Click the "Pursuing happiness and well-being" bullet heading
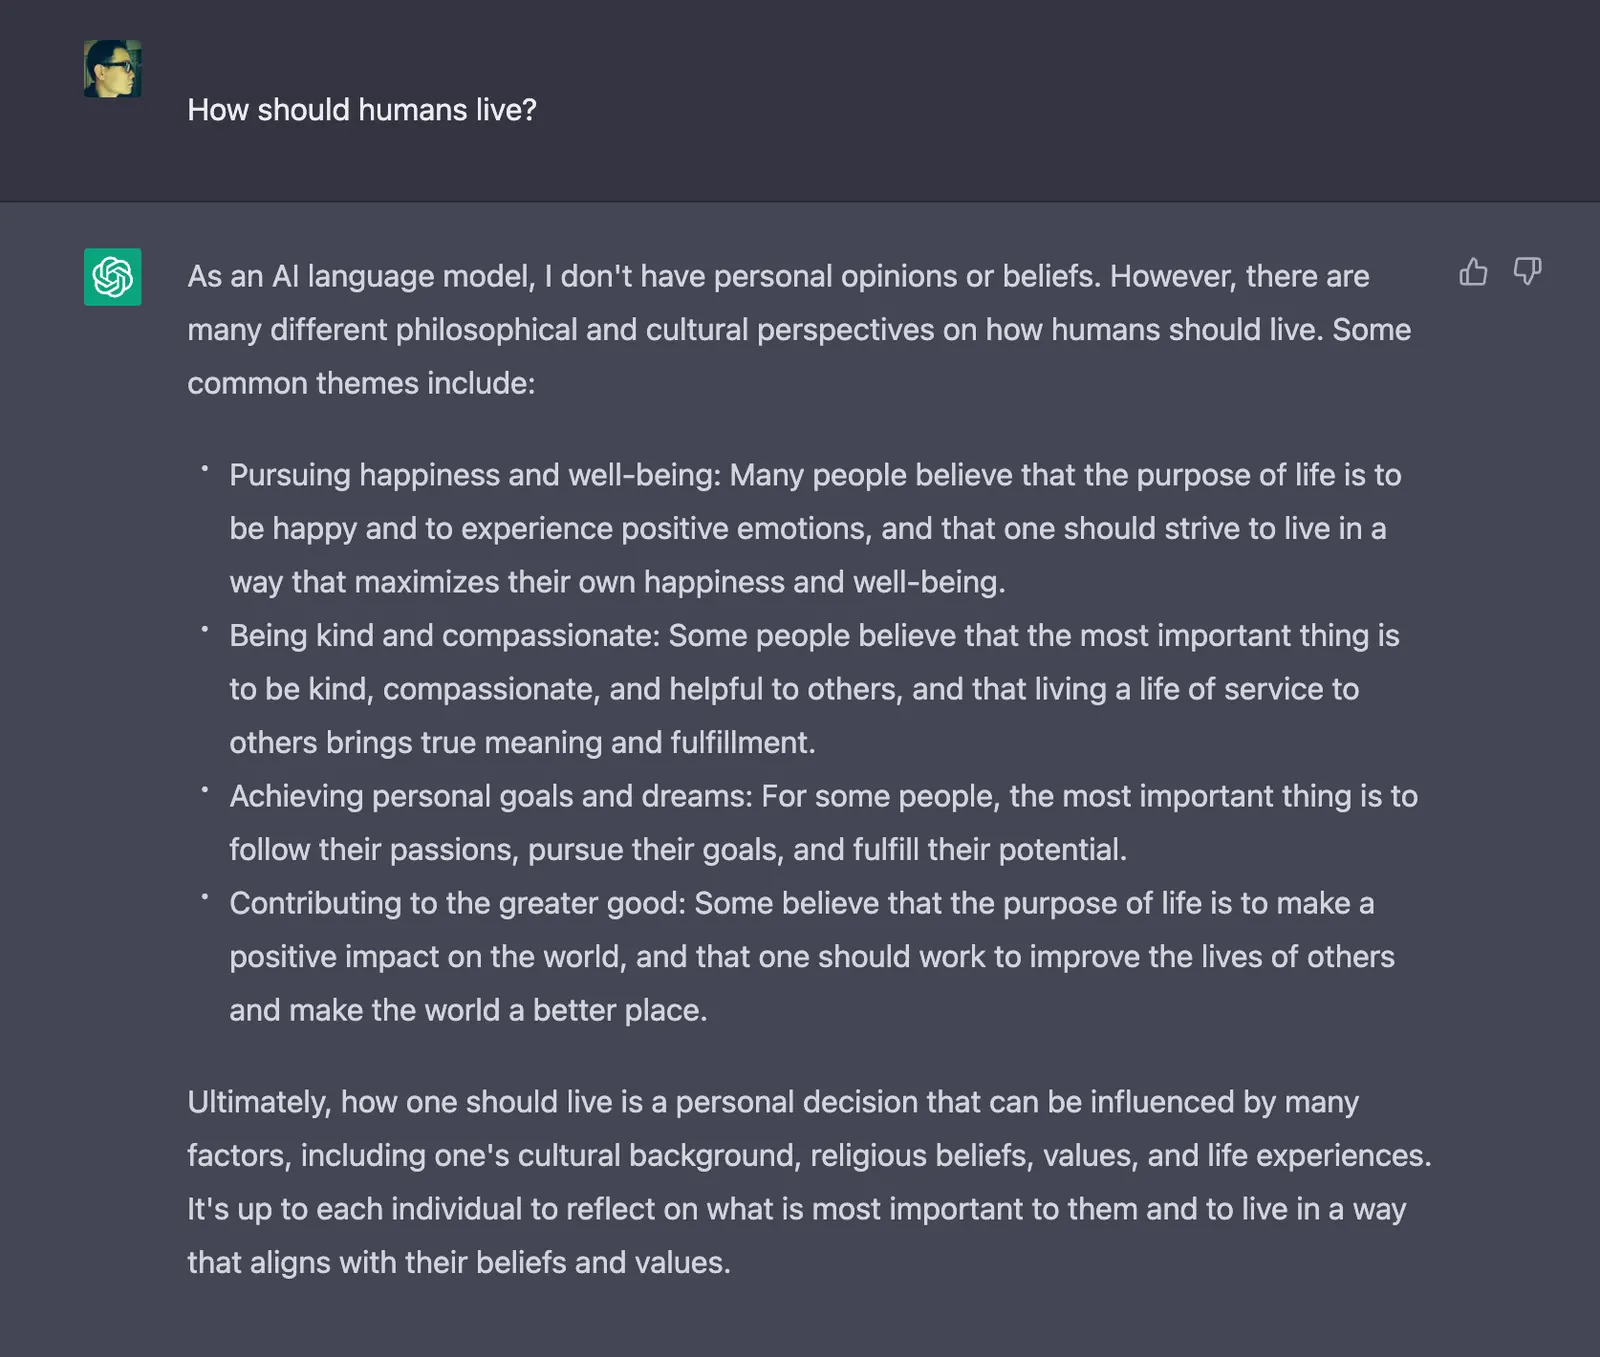1600x1357 pixels. click(475, 475)
